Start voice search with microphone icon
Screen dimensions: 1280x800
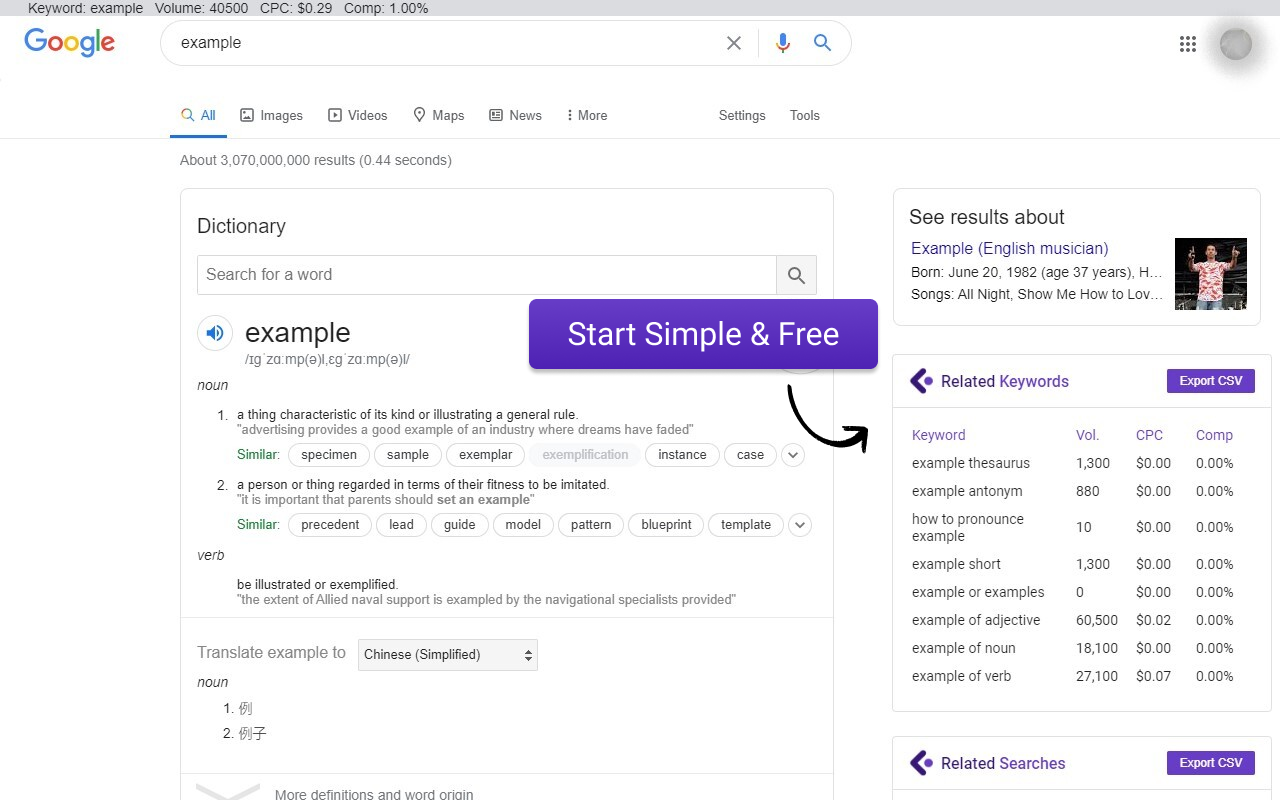(x=783, y=43)
